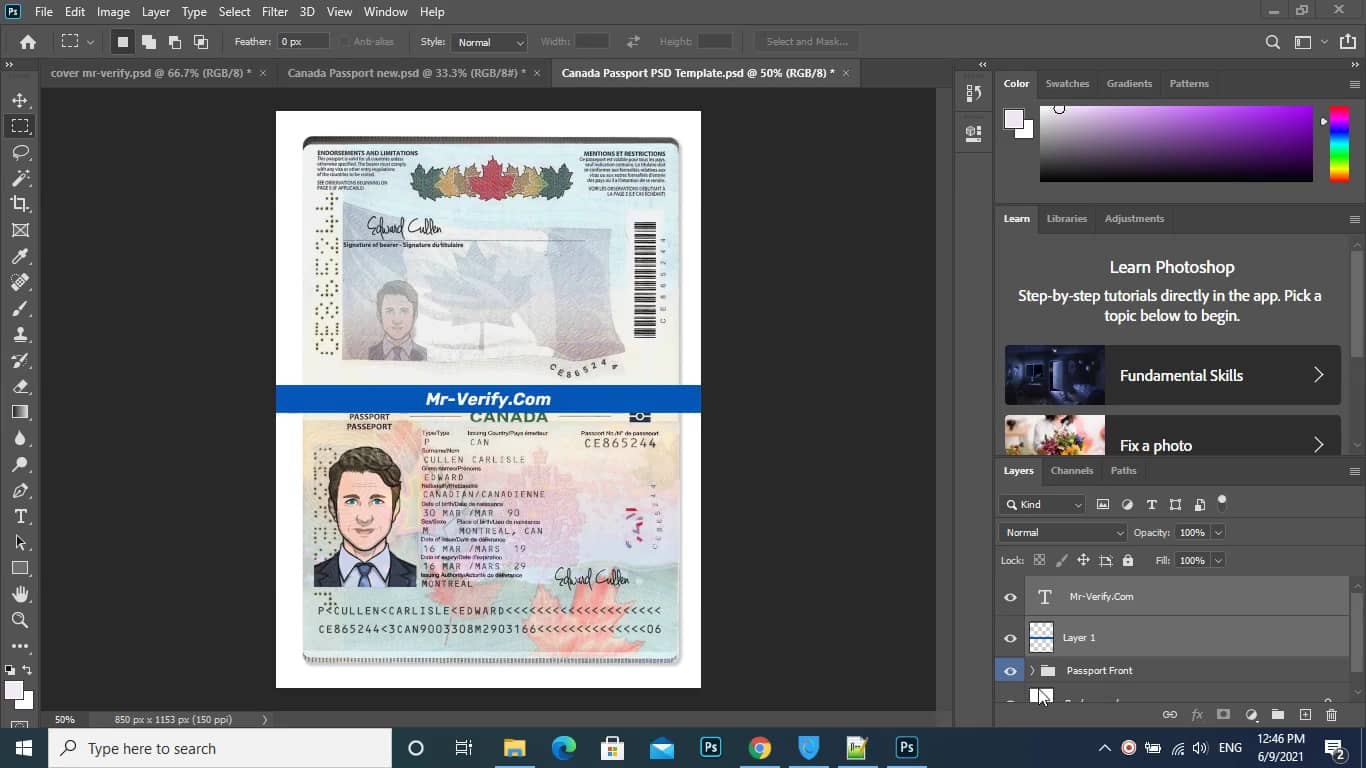Click the Intersect with selection icon
The height and width of the screenshot is (768, 1366).
pos(200,42)
